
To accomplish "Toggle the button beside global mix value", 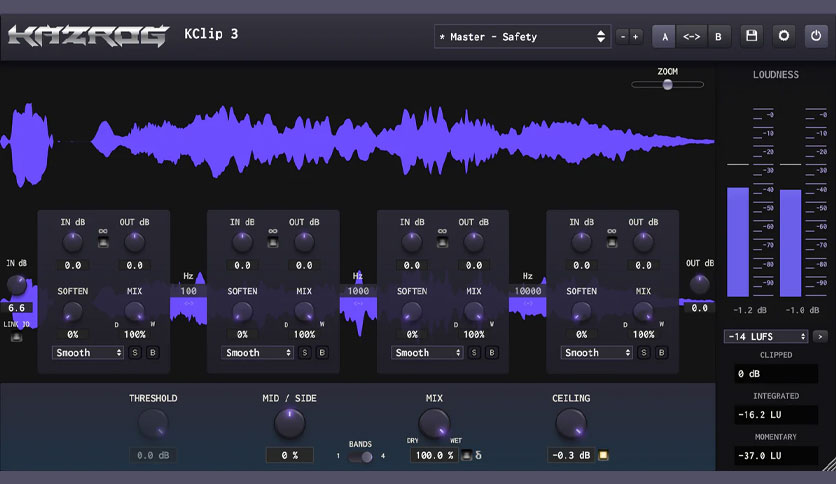I will [x=466, y=455].
